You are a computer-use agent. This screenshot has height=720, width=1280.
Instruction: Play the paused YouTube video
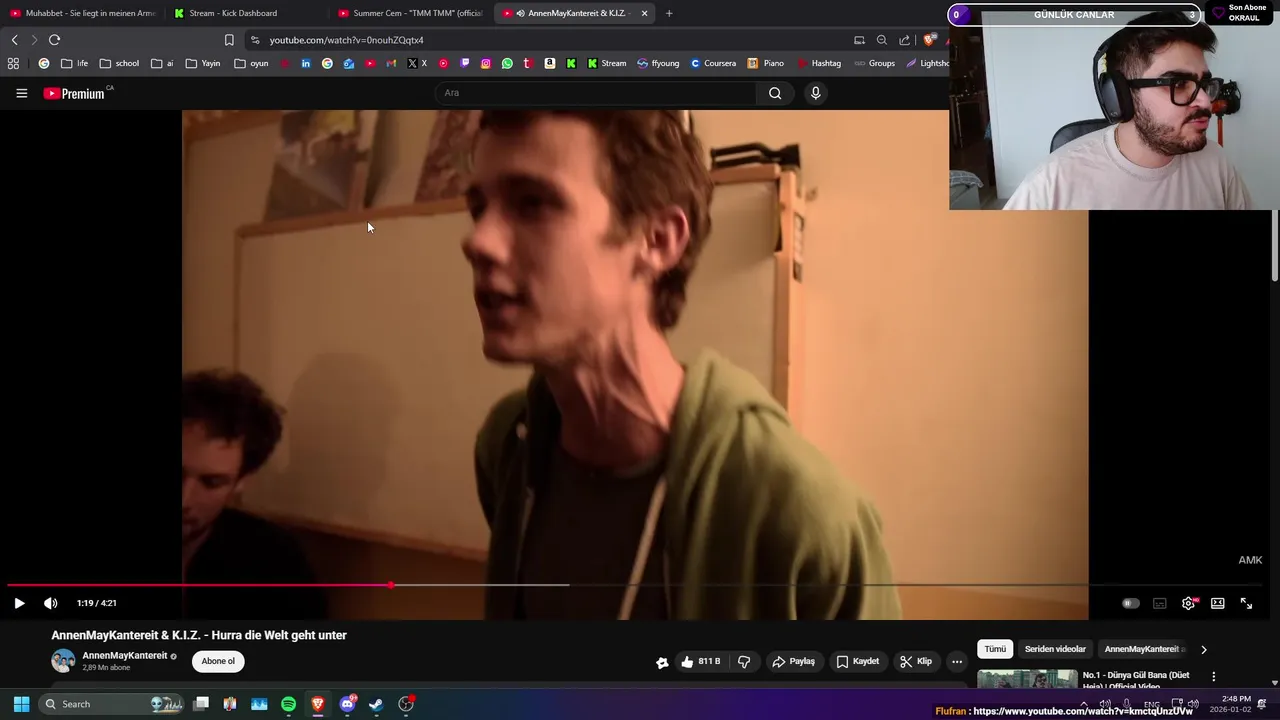(19, 603)
